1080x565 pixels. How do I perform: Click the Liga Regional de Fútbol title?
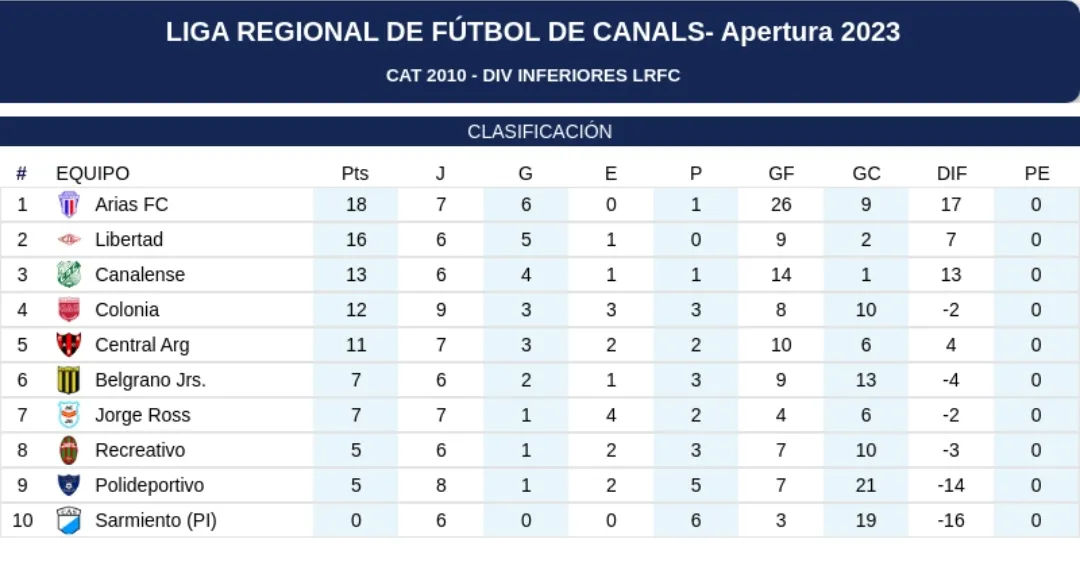point(533,32)
